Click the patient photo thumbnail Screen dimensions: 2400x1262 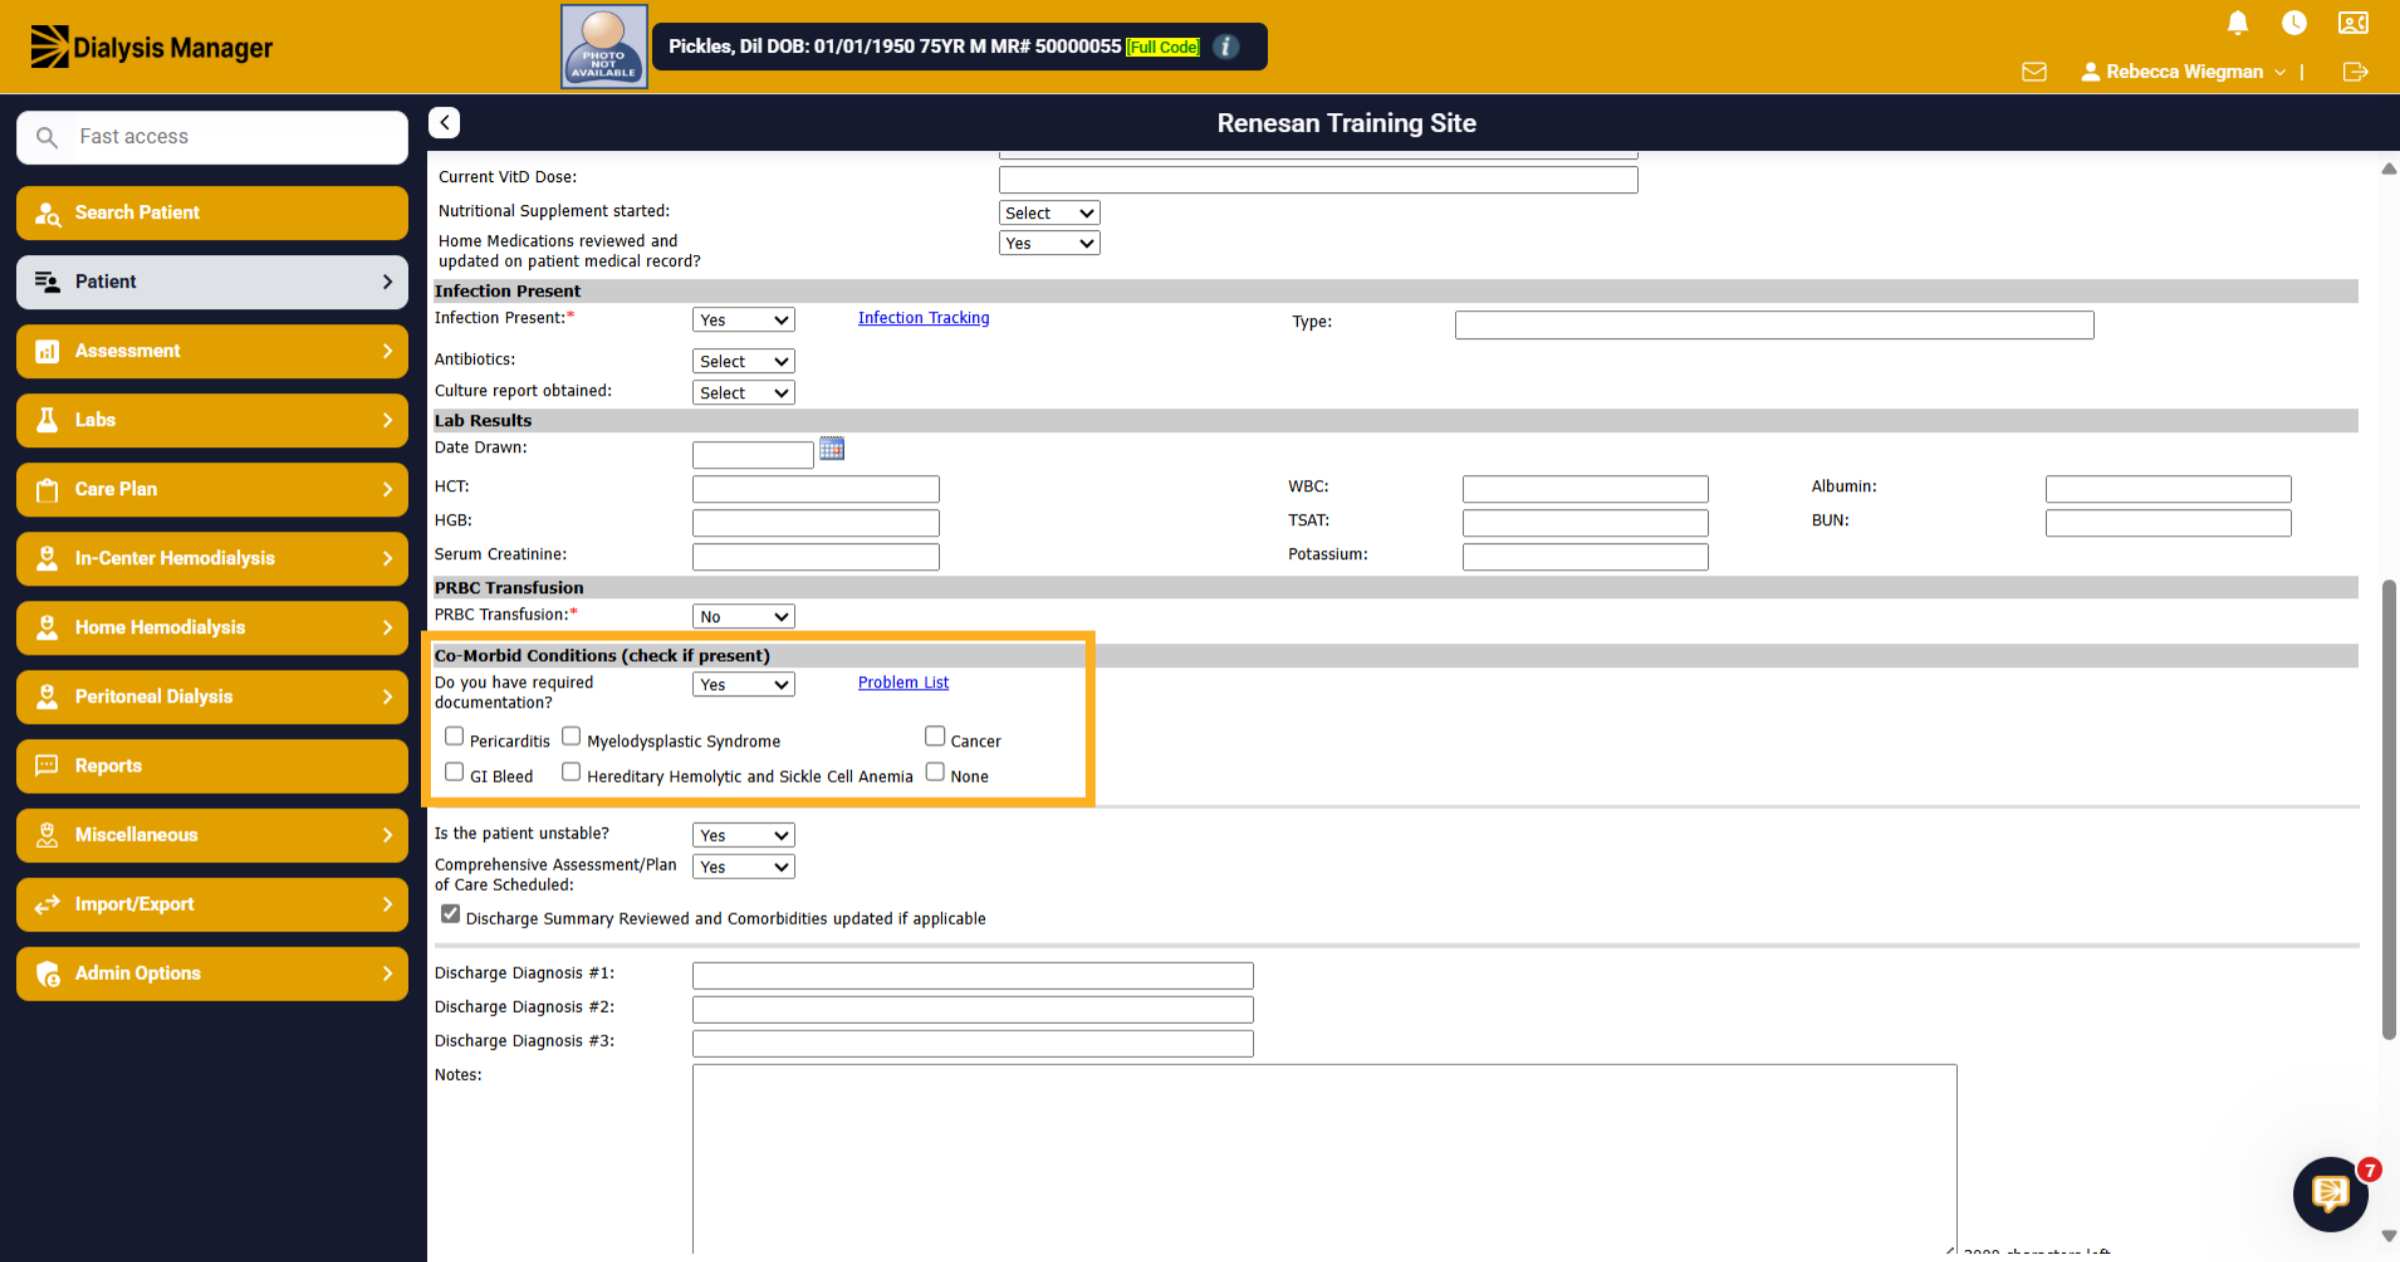click(x=604, y=47)
